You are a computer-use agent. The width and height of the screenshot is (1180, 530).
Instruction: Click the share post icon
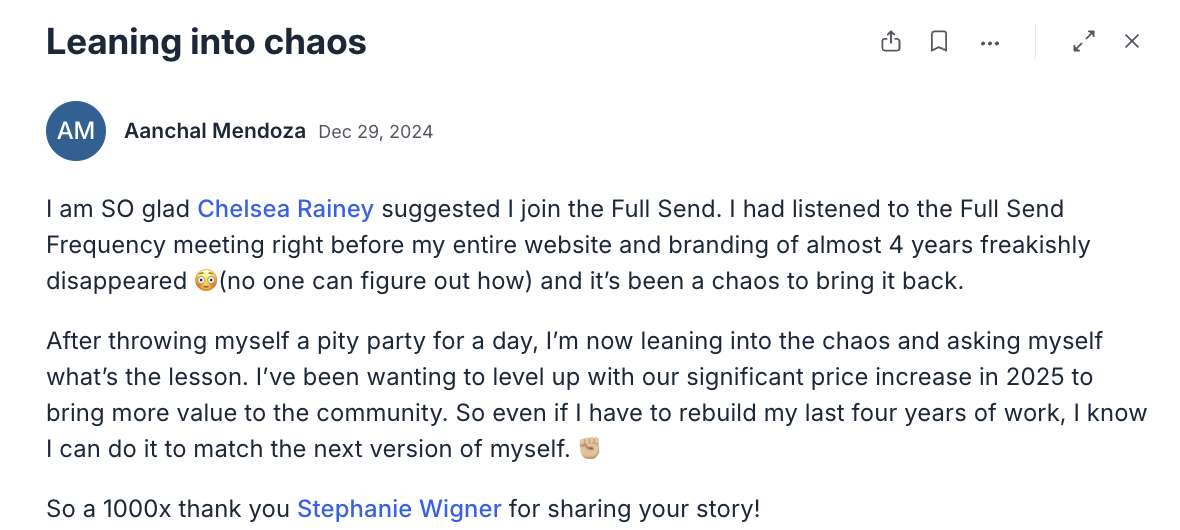890,41
